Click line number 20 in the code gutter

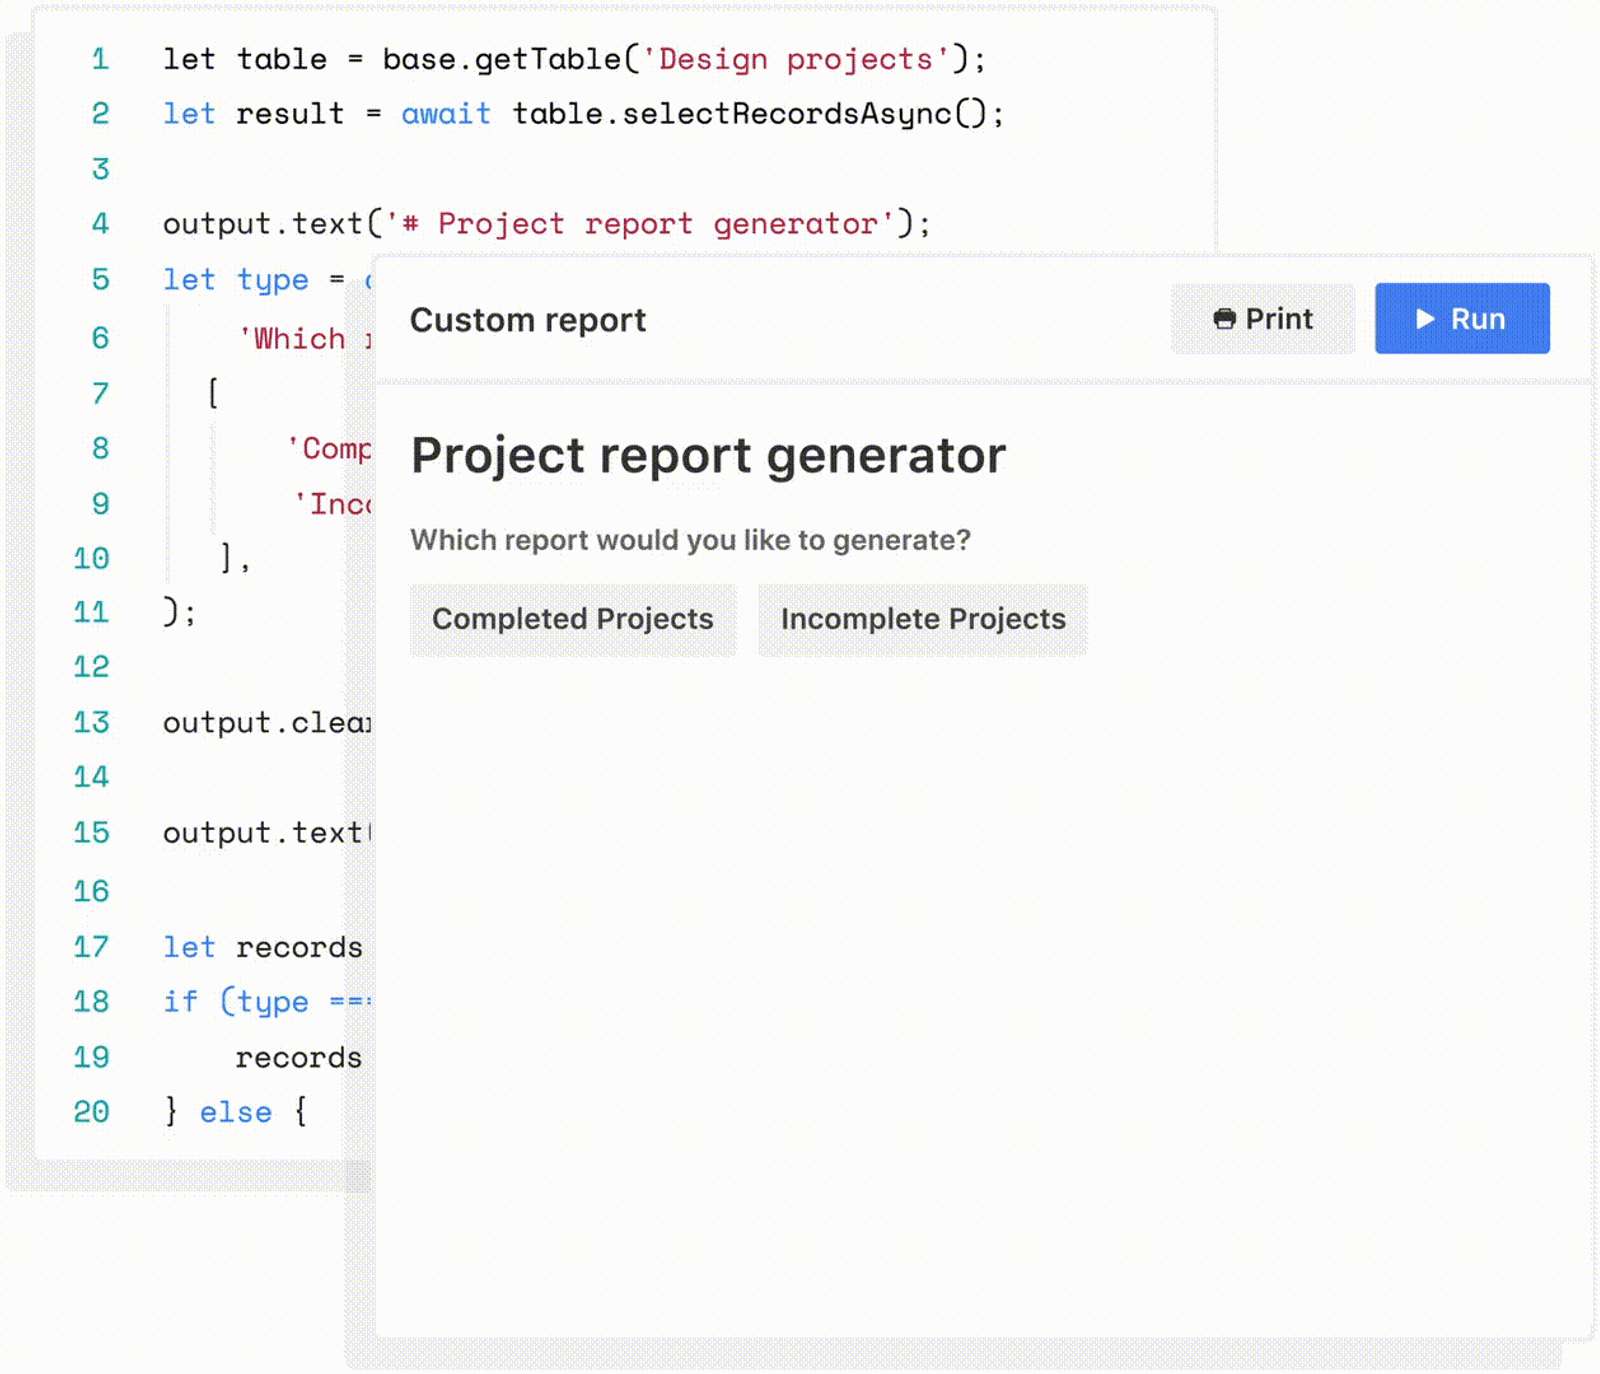(91, 1111)
